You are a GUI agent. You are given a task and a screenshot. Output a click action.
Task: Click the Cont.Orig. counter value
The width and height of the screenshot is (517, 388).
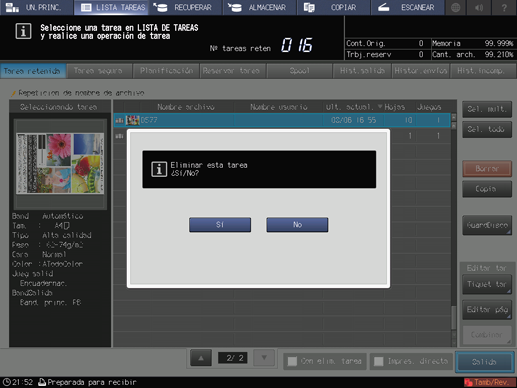[421, 43]
